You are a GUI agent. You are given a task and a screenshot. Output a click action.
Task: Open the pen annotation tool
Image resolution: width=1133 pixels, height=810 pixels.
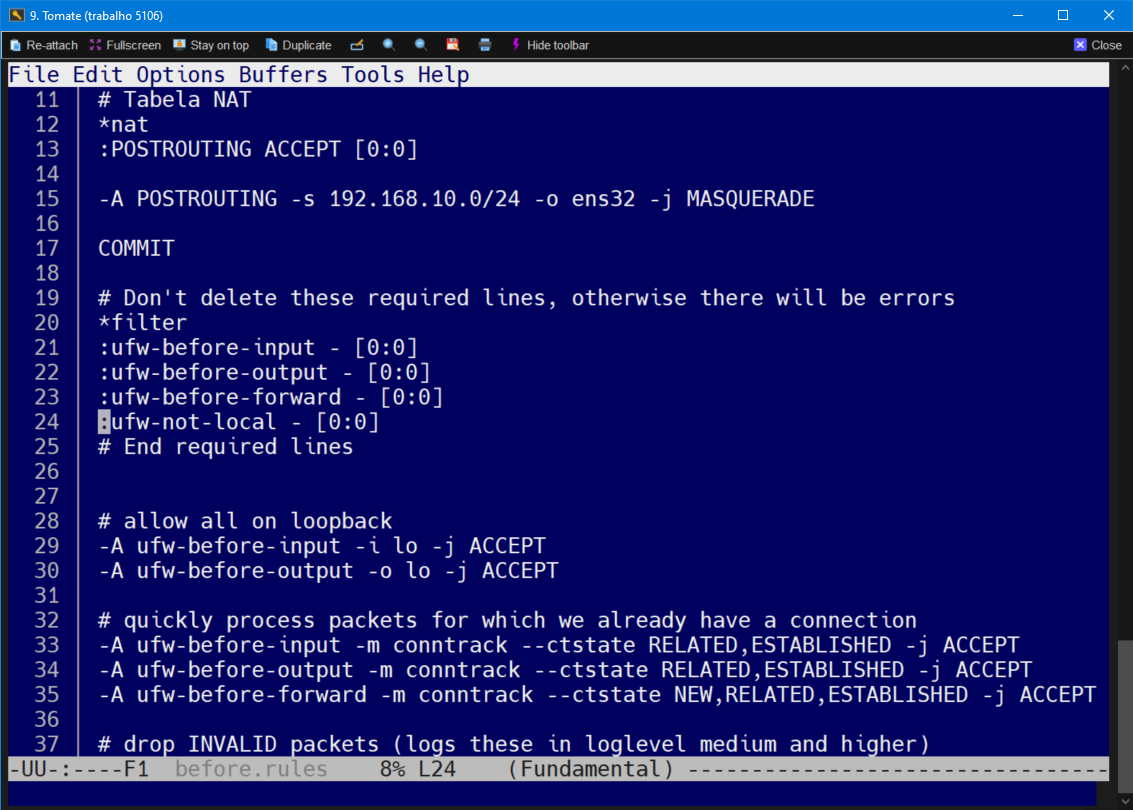358,44
